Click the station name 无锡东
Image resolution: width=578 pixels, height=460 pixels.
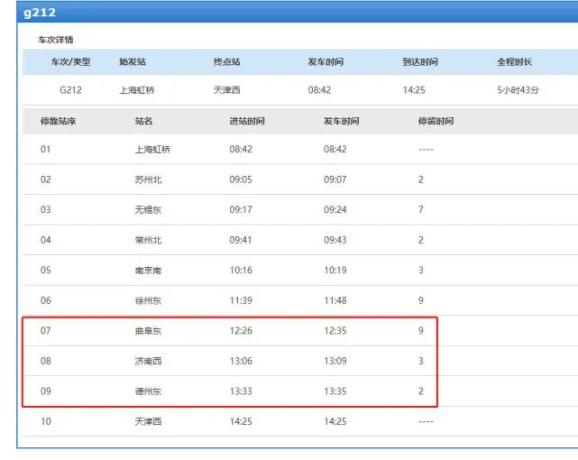pos(148,210)
